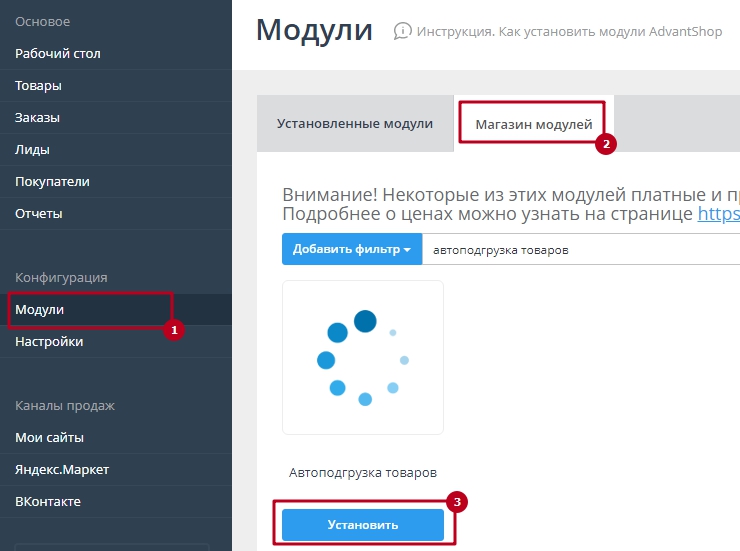Open Товары section in sidebar

(38, 85)
